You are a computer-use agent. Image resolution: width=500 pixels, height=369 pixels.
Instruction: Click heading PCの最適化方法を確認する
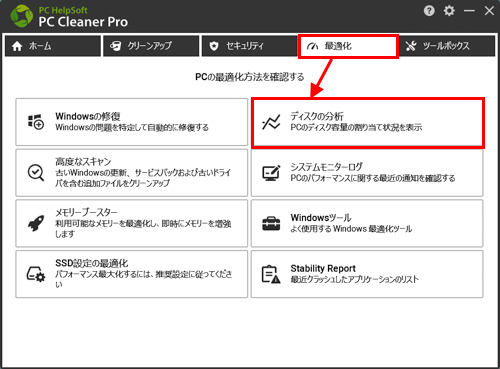[250, 77]
